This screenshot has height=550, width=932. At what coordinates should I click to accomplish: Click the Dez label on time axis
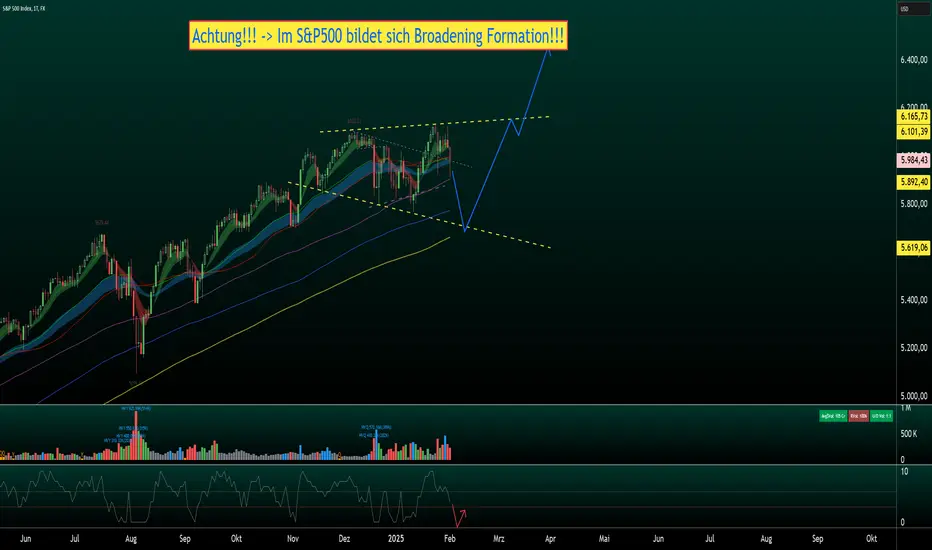coord(344,539)
